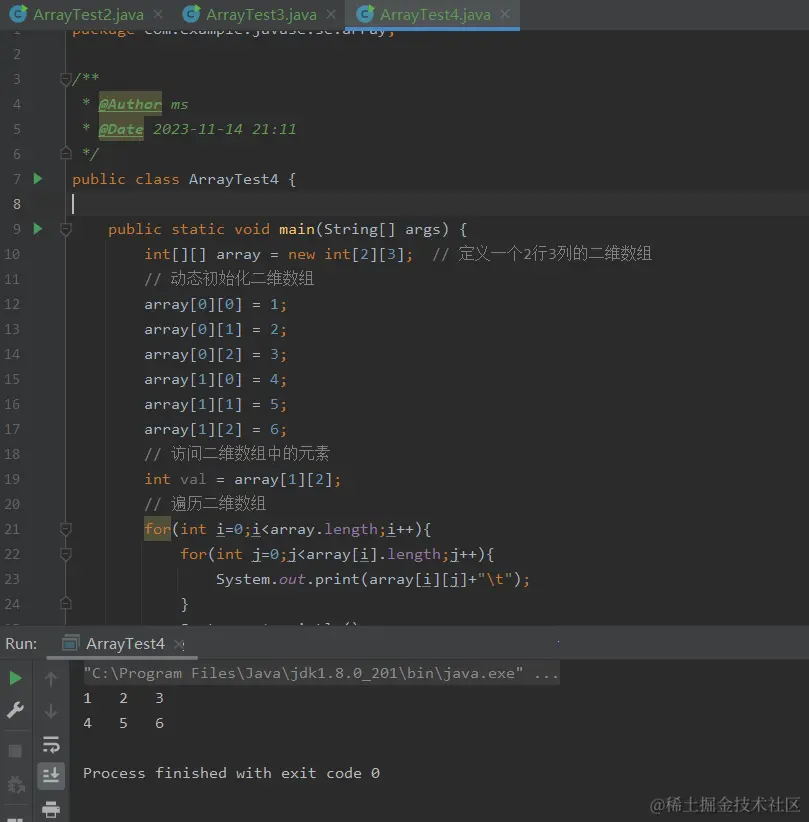Click the variable val on line 19
Viewport: 809px width, 822px height.
click(x=193, y=480)
